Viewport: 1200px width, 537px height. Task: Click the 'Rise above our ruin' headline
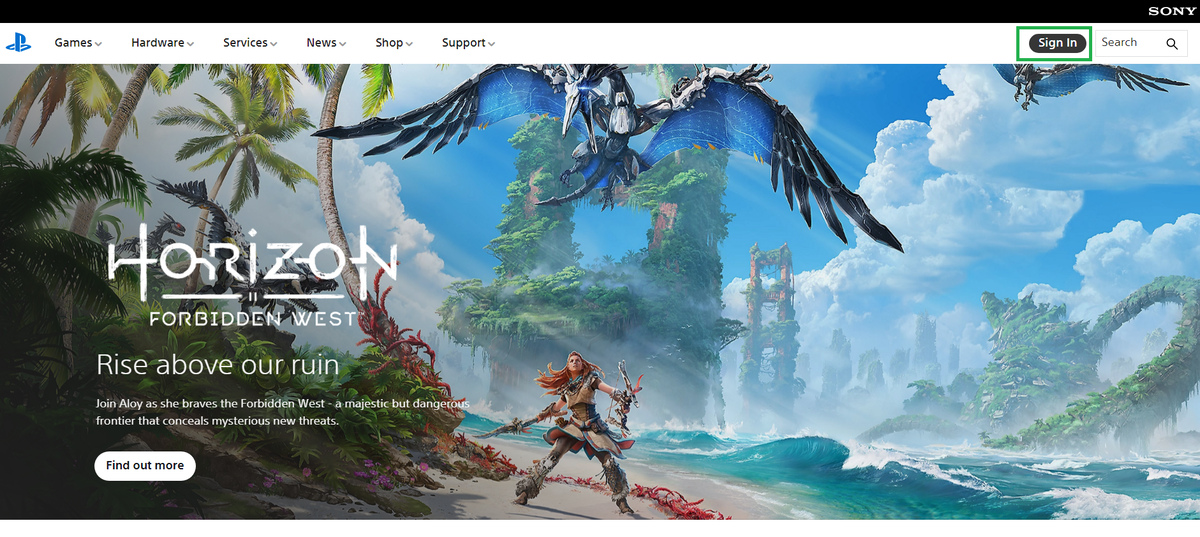coord(217,364)
